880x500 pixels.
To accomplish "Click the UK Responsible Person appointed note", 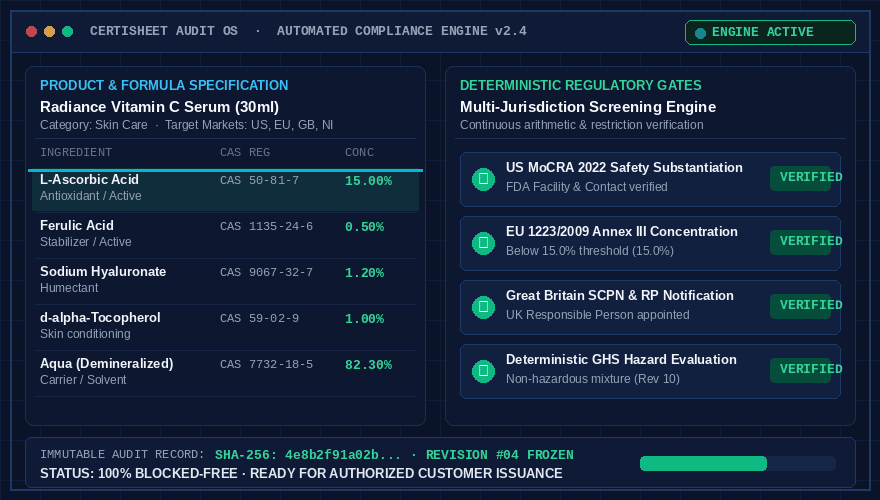I will pos(598,315).
